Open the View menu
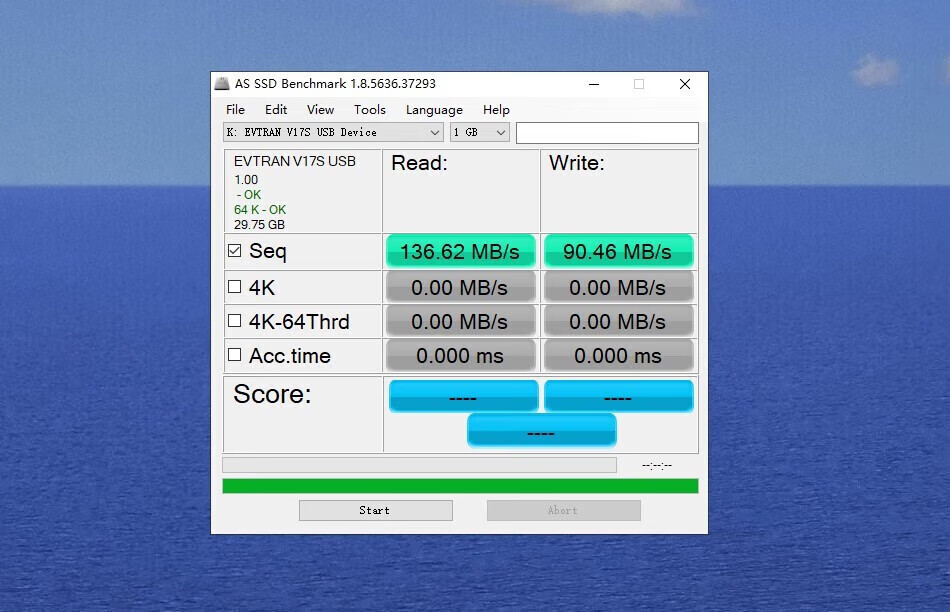Viewport: 950px width, 612px height. [x=320, y=110]
